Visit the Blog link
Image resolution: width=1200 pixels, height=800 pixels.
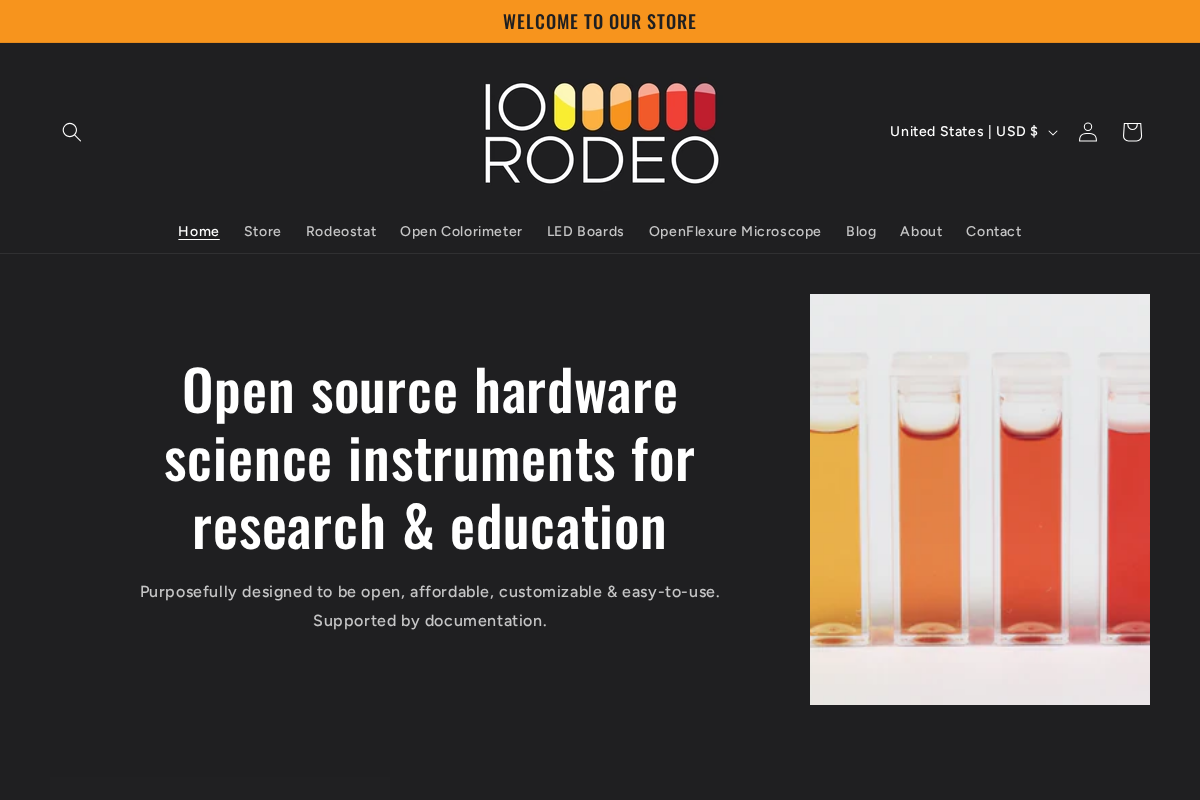click(x=861, y=231)
